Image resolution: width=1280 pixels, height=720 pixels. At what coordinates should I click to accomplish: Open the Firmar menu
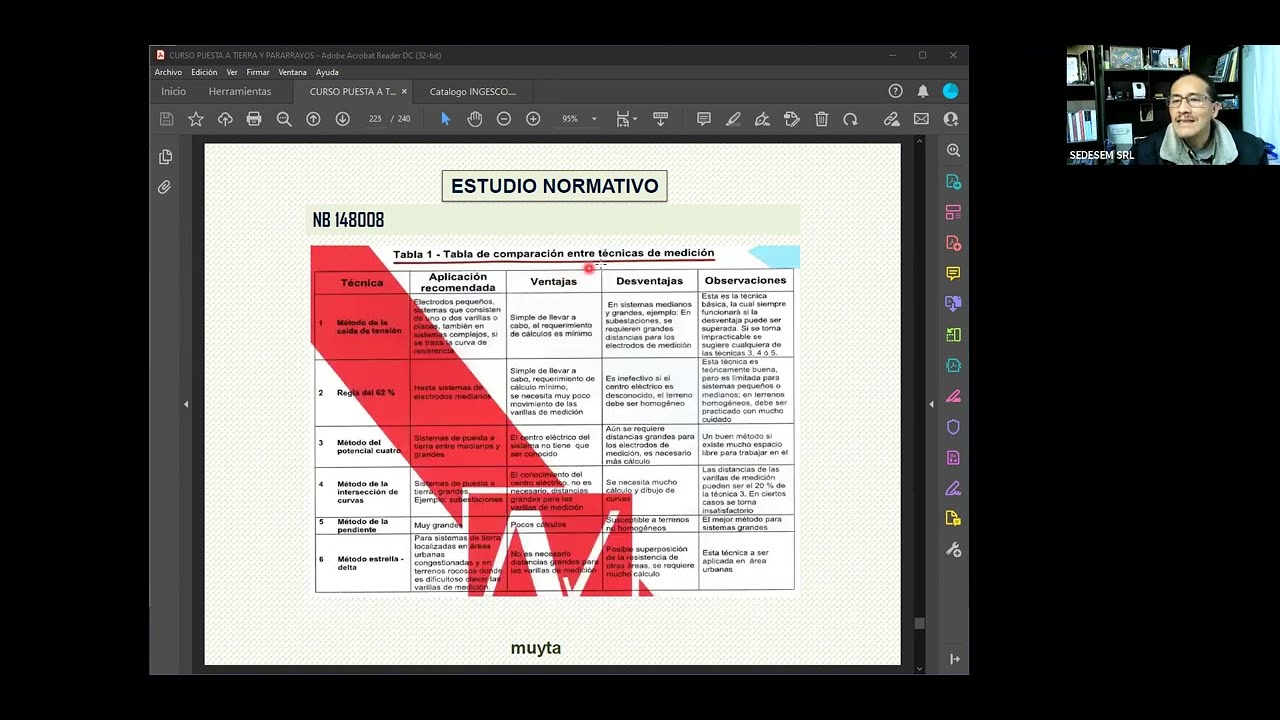point(258,72)
